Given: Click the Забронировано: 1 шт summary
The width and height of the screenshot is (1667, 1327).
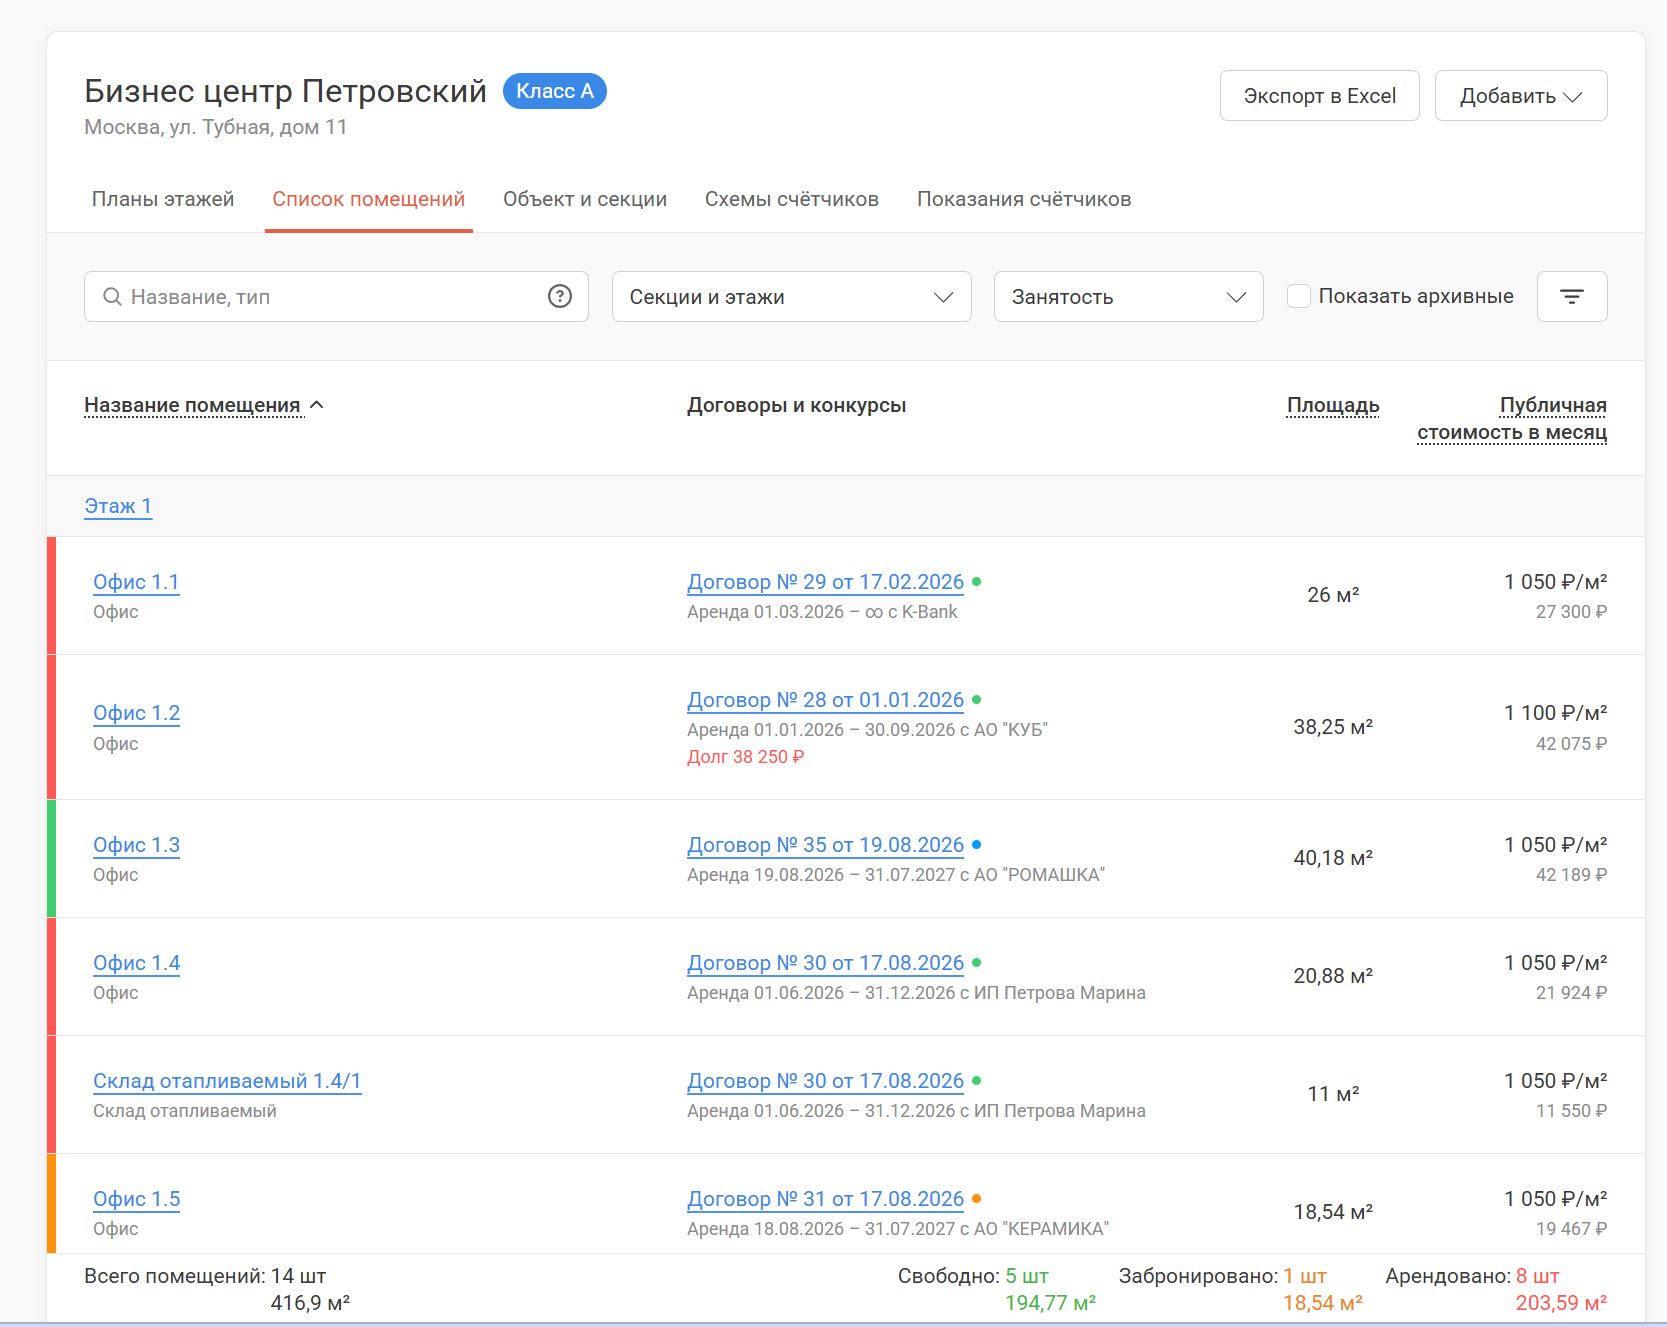Looking at the screenshot, I should (x=1223, y=1276).
